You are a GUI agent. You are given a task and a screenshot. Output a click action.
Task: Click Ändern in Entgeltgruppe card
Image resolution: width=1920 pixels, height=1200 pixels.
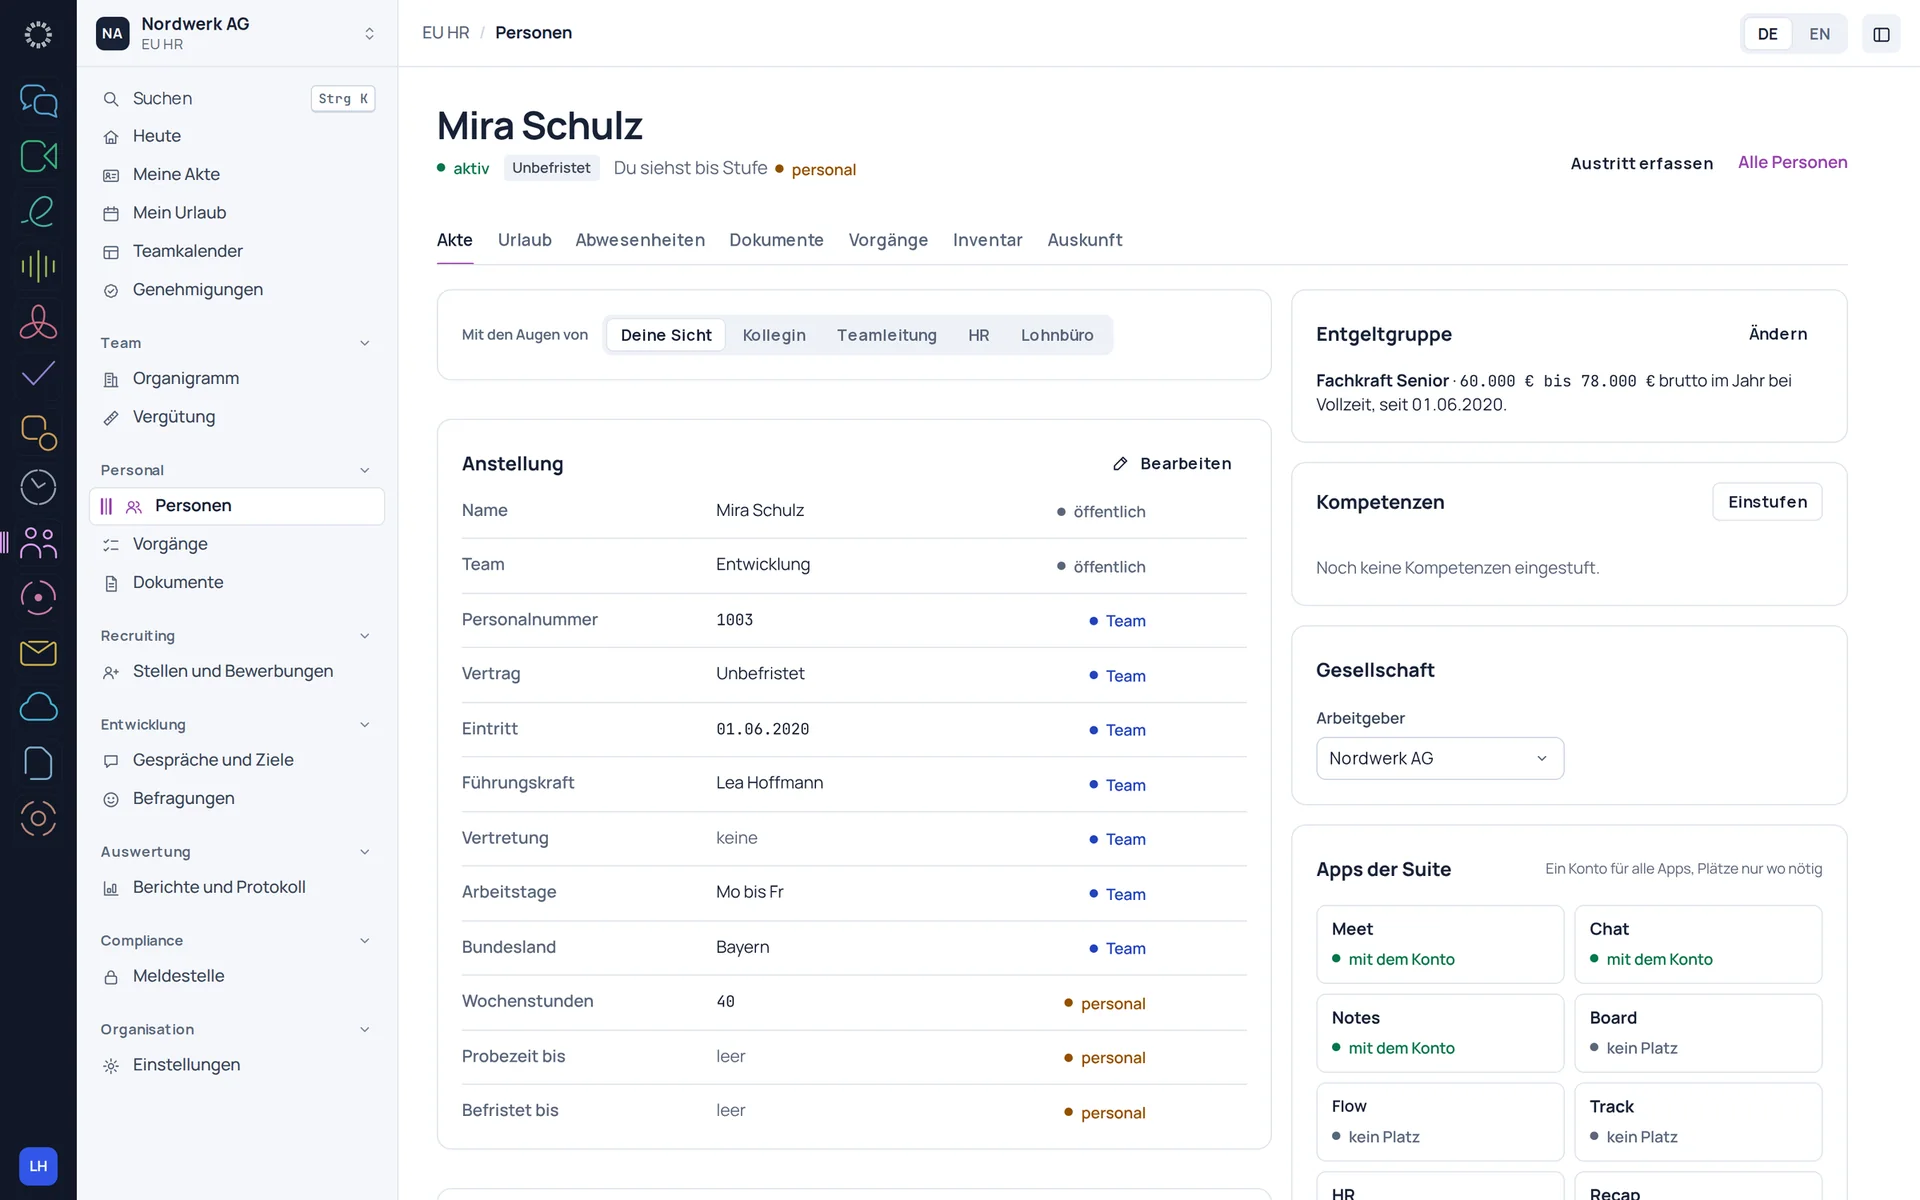pos(1777,334)
